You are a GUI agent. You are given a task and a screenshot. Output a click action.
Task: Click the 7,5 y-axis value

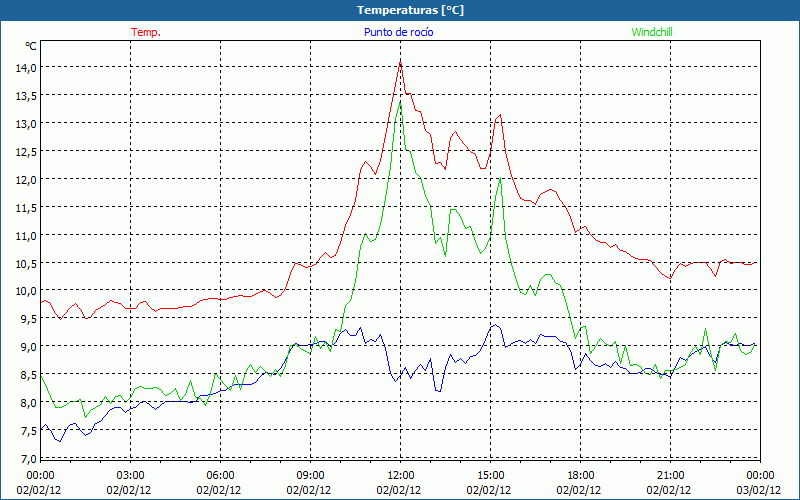tap(28, 431)
